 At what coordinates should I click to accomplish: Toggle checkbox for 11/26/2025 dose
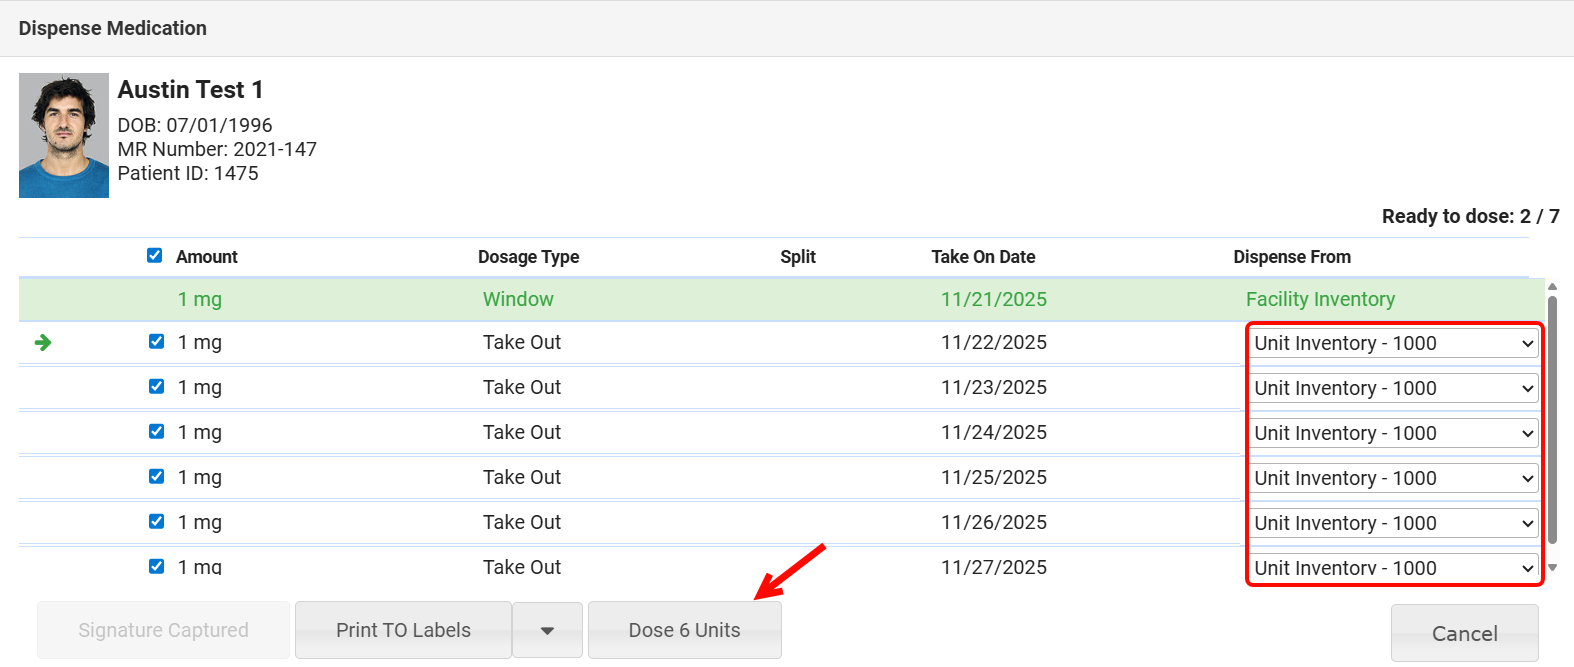click(157, 522)
